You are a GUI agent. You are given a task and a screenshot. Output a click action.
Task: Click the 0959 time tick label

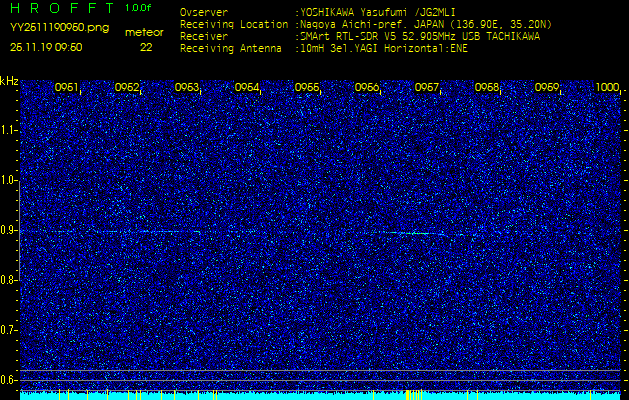point(547,87)
